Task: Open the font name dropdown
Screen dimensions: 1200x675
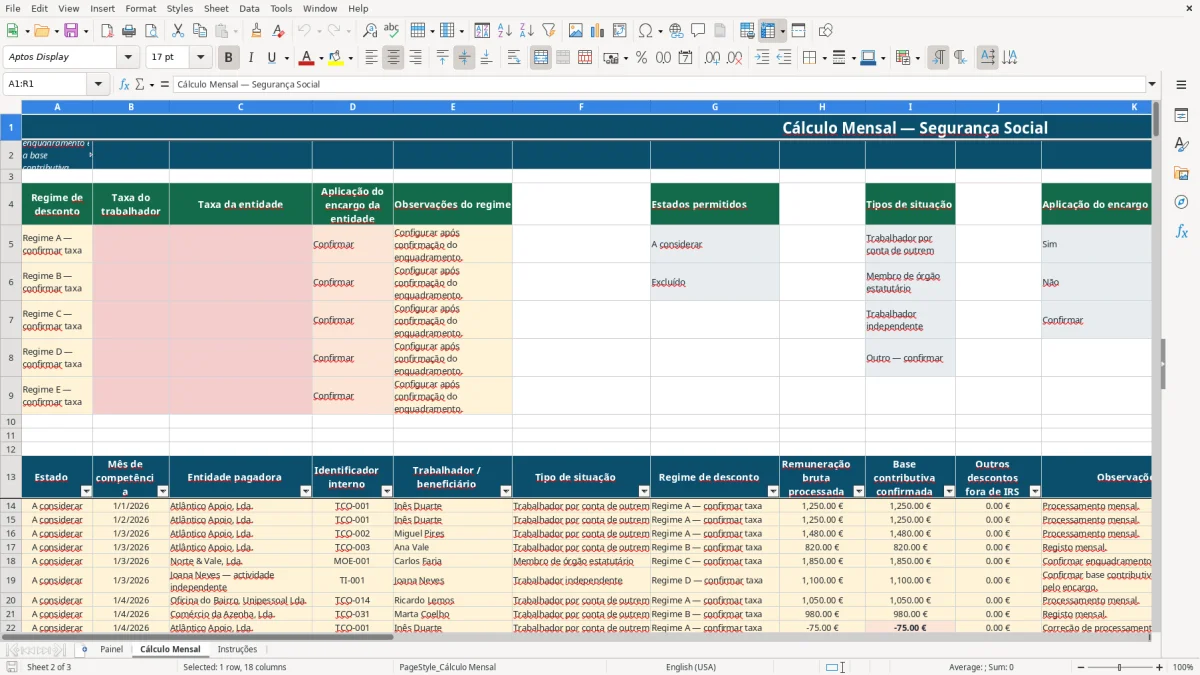Action: point(127,57)
